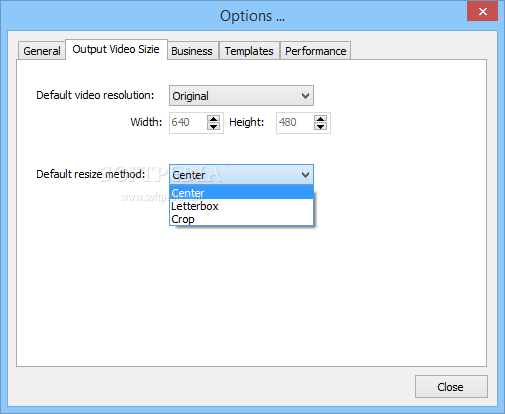The width and height of the screenshot is (505, 414).
Task: Open the Default video resolution dropdown
Action: pyautogui.click(x=241, y=96)
